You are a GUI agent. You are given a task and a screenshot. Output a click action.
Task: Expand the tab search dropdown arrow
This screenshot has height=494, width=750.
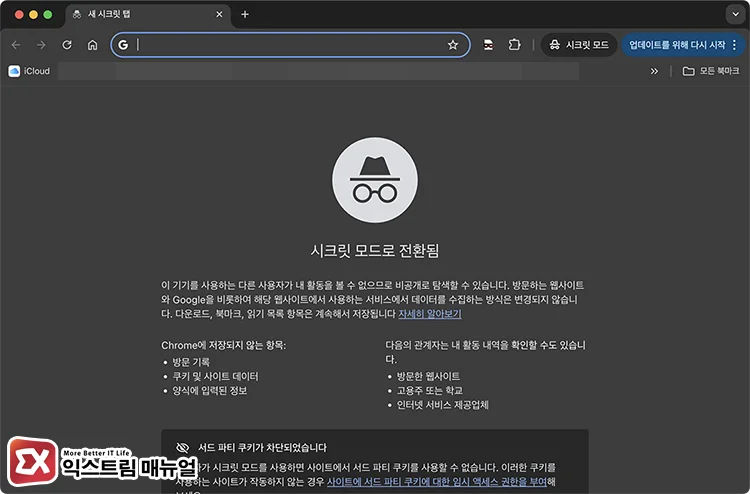point(735,14)
